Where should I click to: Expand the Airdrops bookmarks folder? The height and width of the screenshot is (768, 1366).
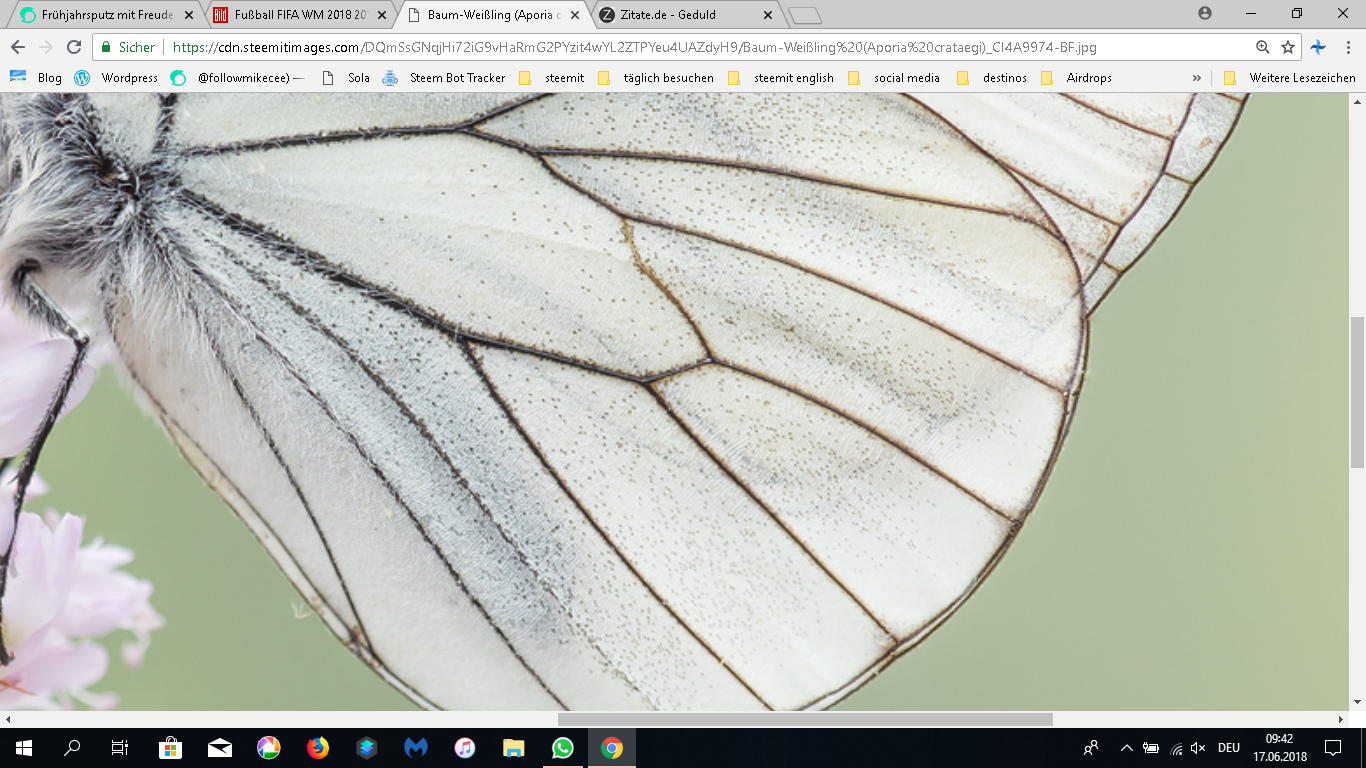click(x=1076, y=77)
